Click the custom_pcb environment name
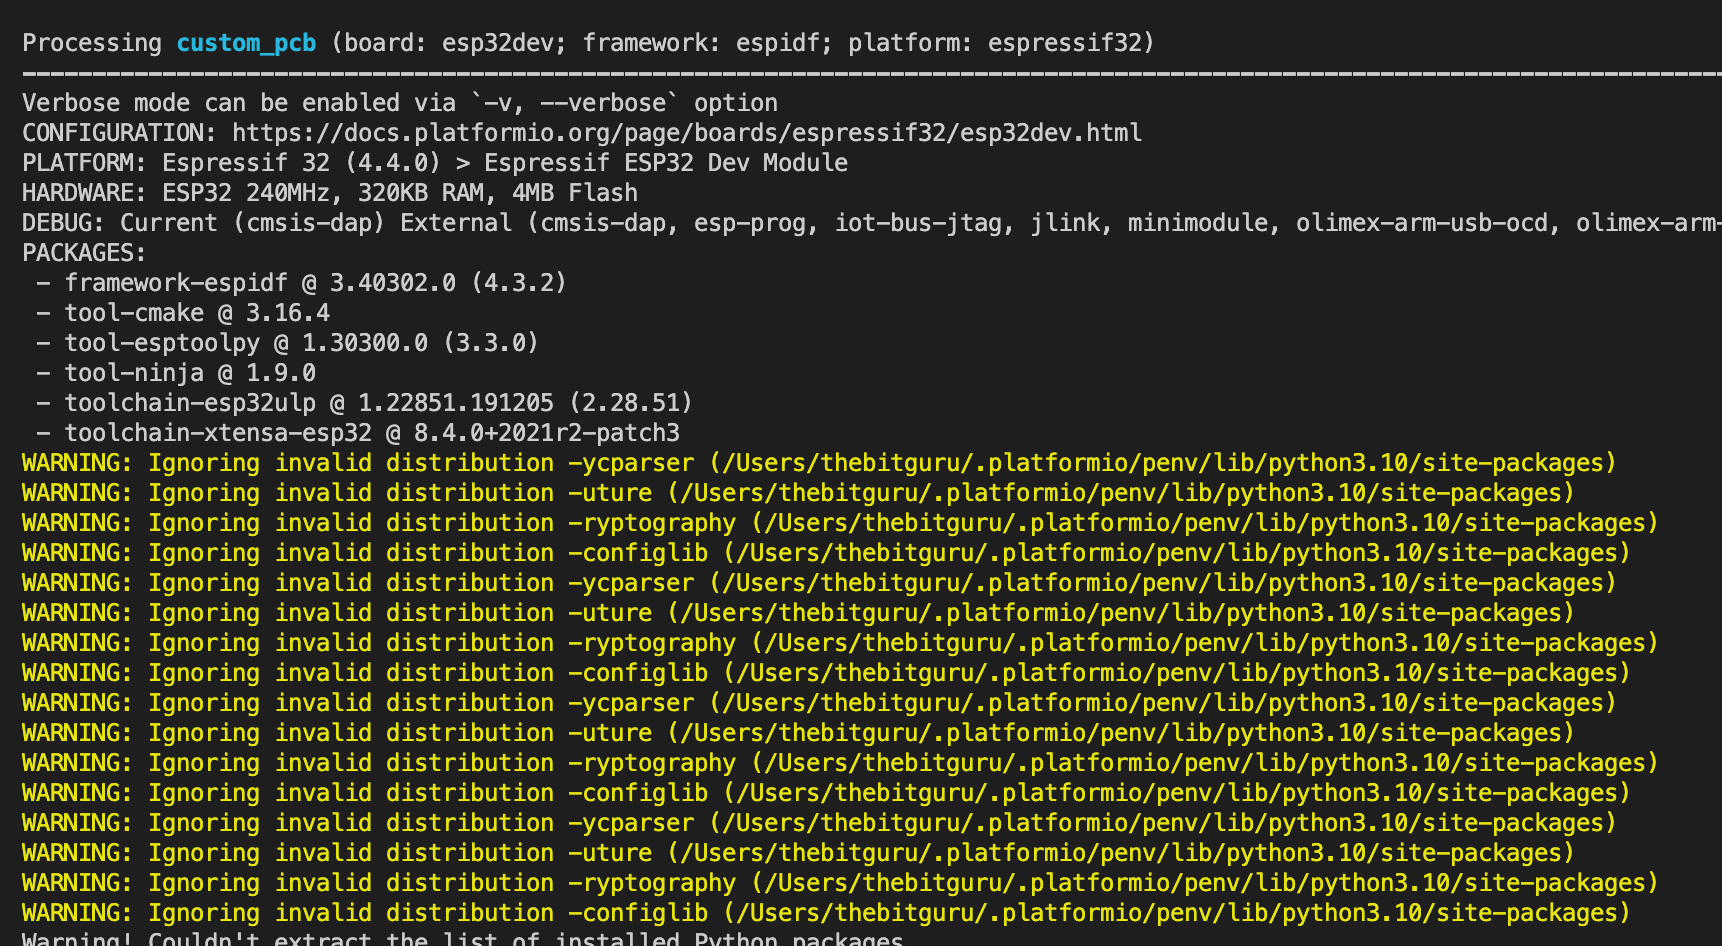The width and height of the screenshot is (1722, 946). 246,43
